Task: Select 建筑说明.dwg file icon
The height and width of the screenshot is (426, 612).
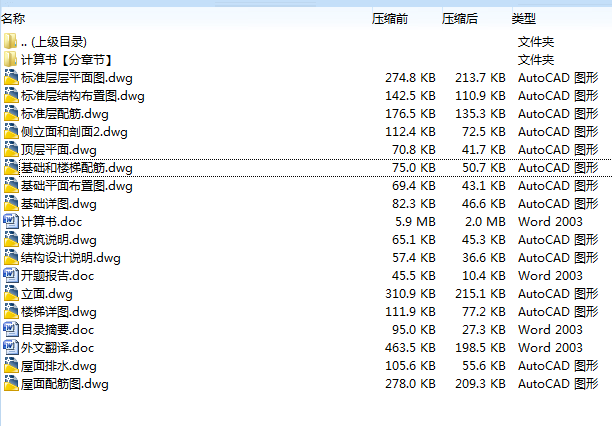Action: click(11, 239)
